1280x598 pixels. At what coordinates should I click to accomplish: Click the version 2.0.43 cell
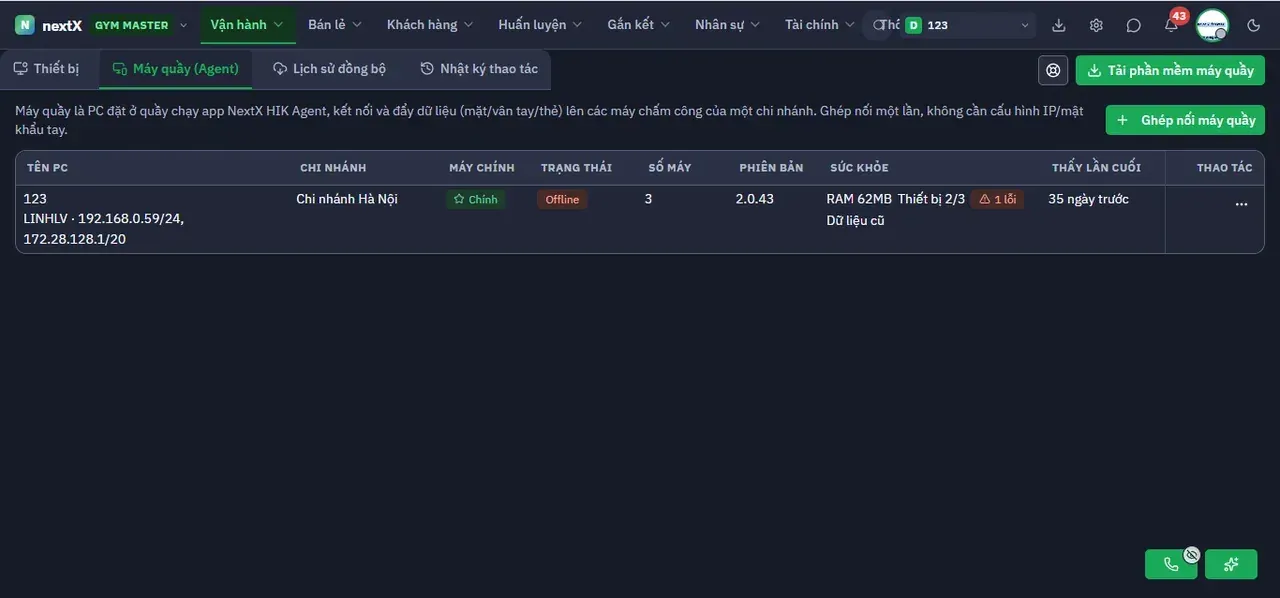click(x=755, y=199)
